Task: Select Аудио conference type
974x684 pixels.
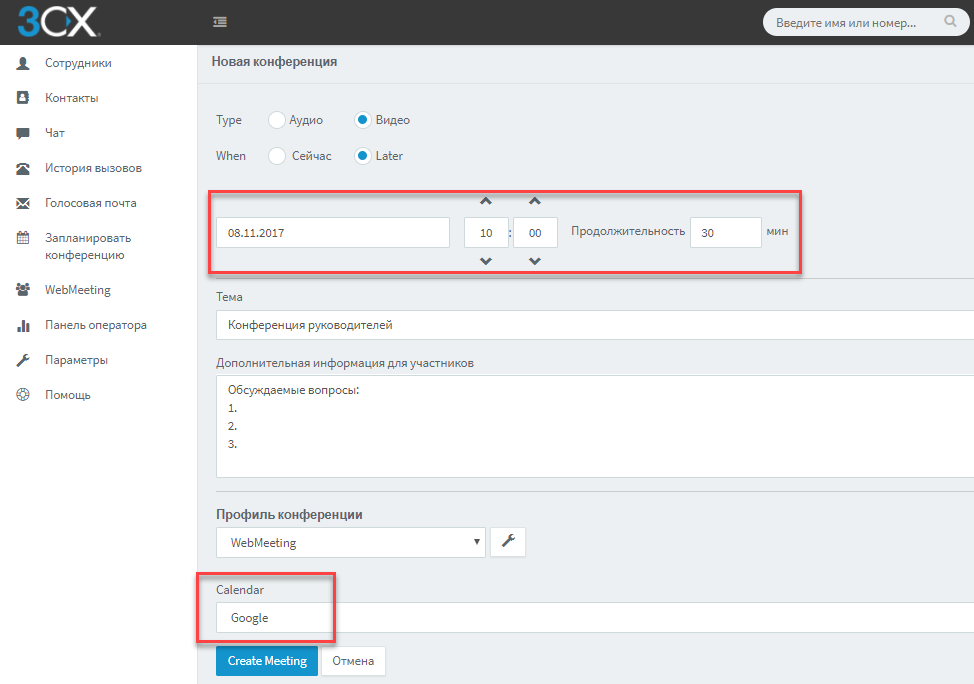Action: coord(277,120)
